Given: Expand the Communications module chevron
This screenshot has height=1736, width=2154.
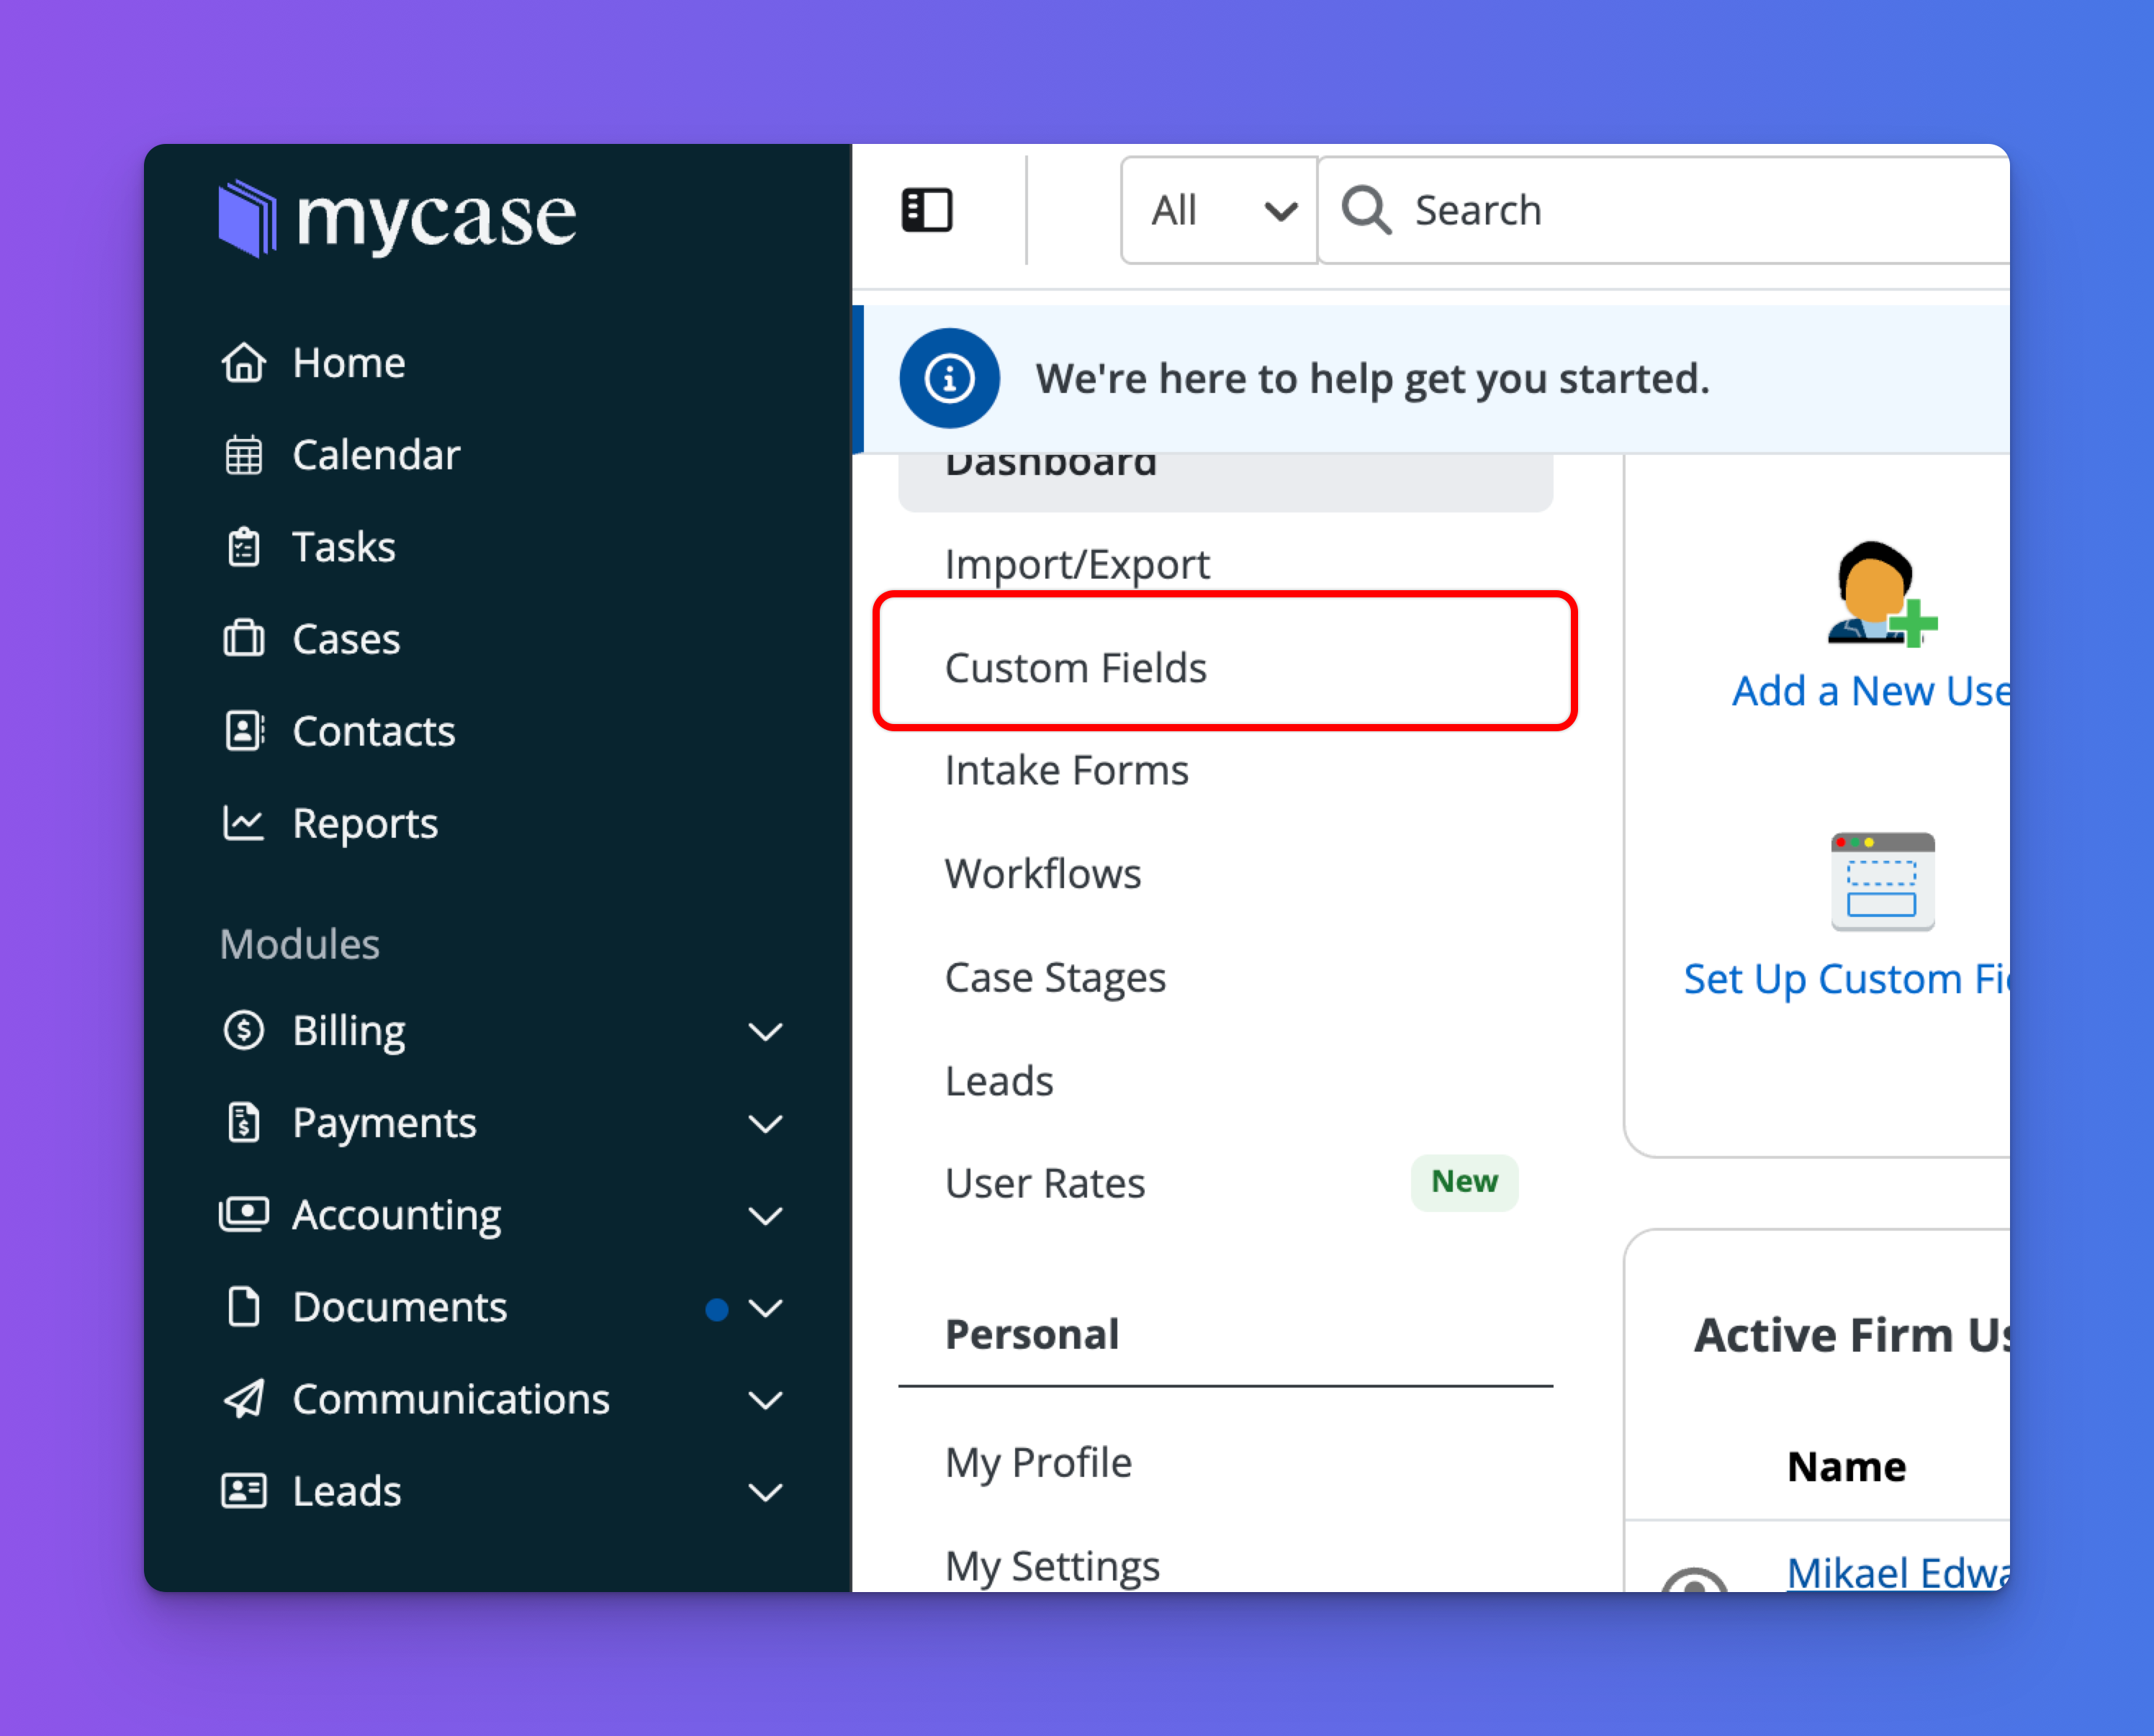Looking at the screenshot, I should (x=765, y=1399).
